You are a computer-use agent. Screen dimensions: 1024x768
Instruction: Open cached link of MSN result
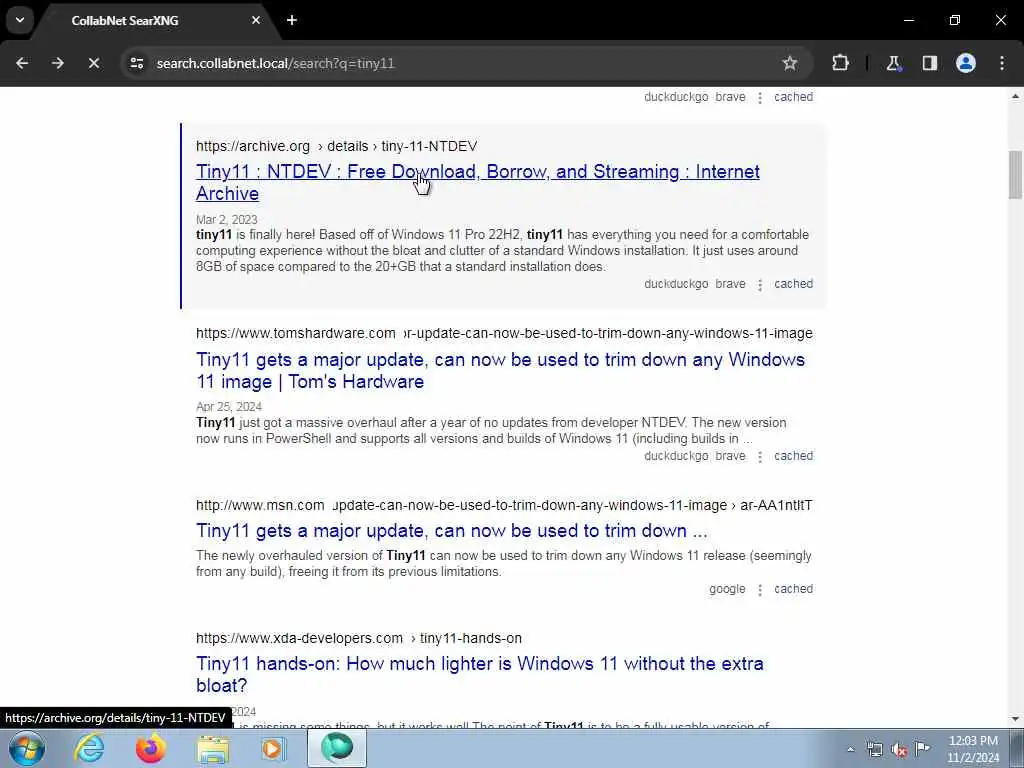coord(793,589)
